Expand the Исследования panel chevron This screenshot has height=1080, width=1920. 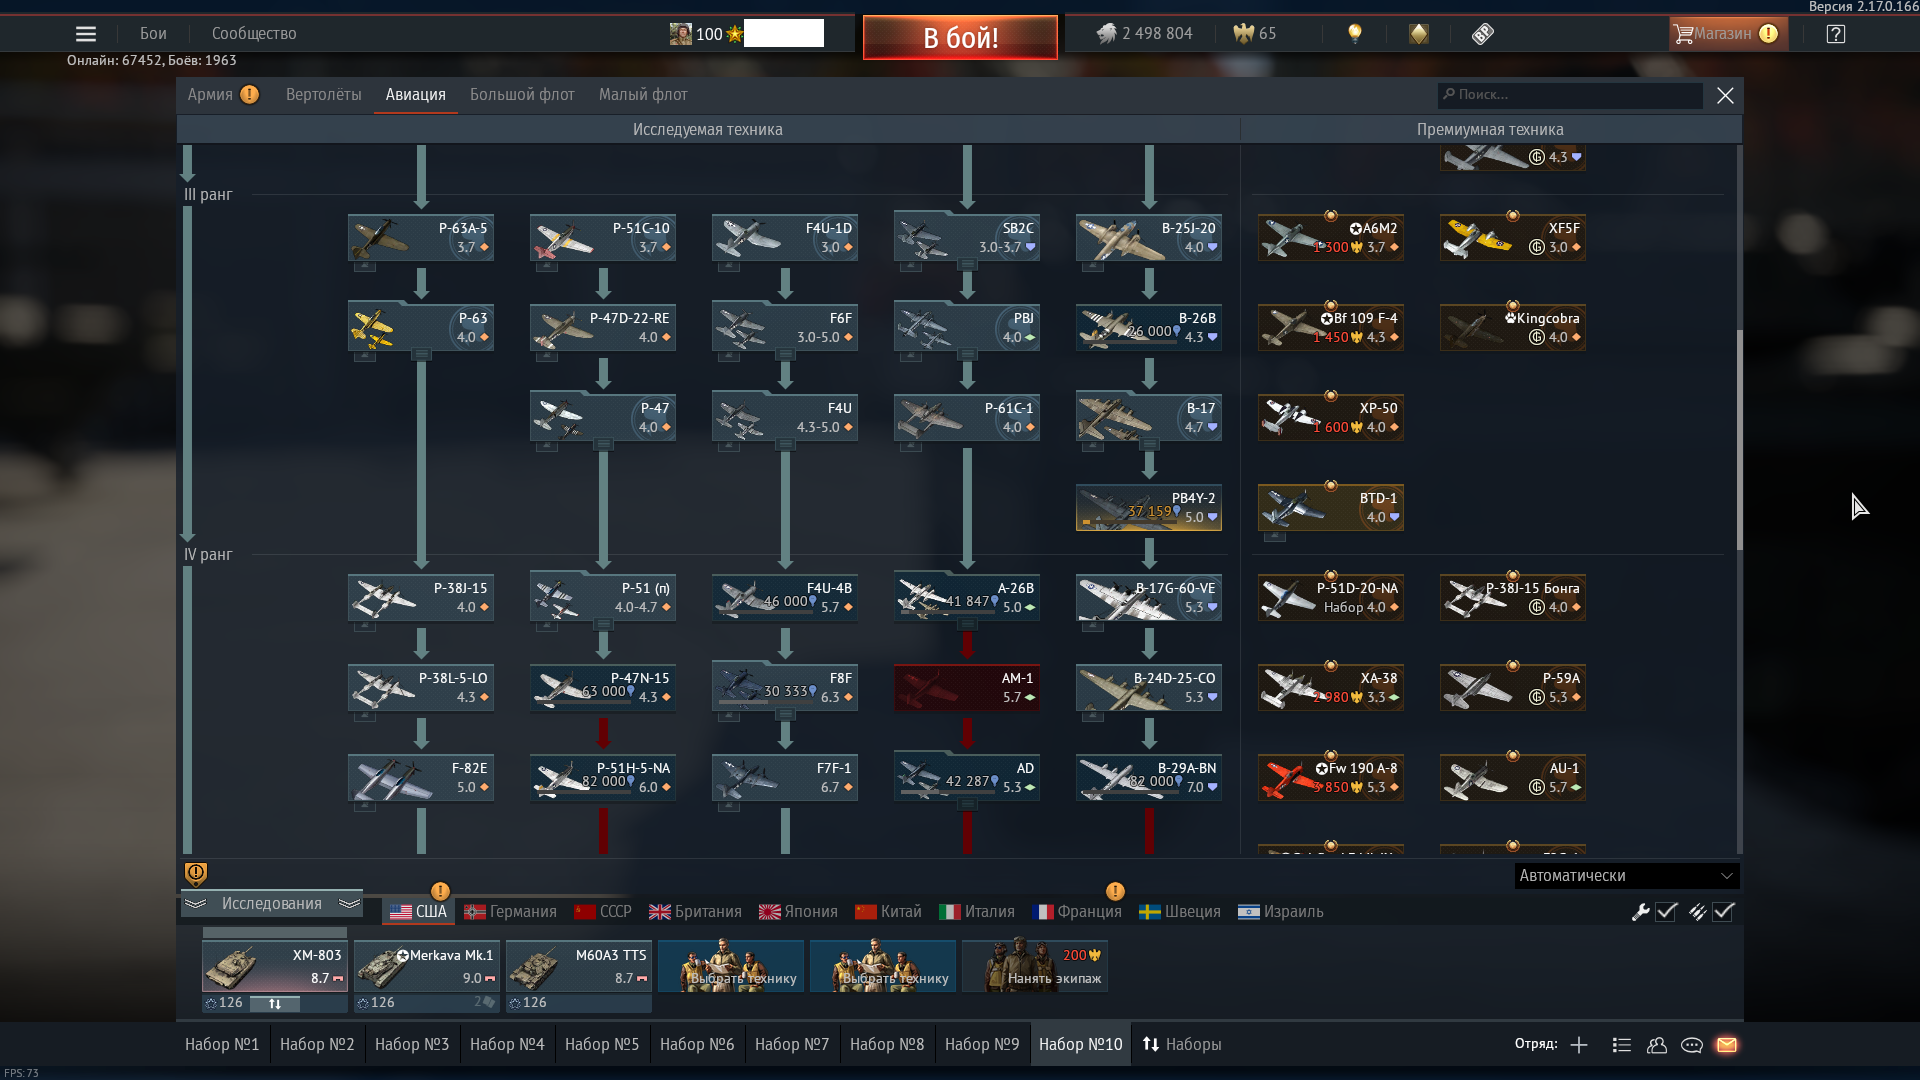click(349, 904)
